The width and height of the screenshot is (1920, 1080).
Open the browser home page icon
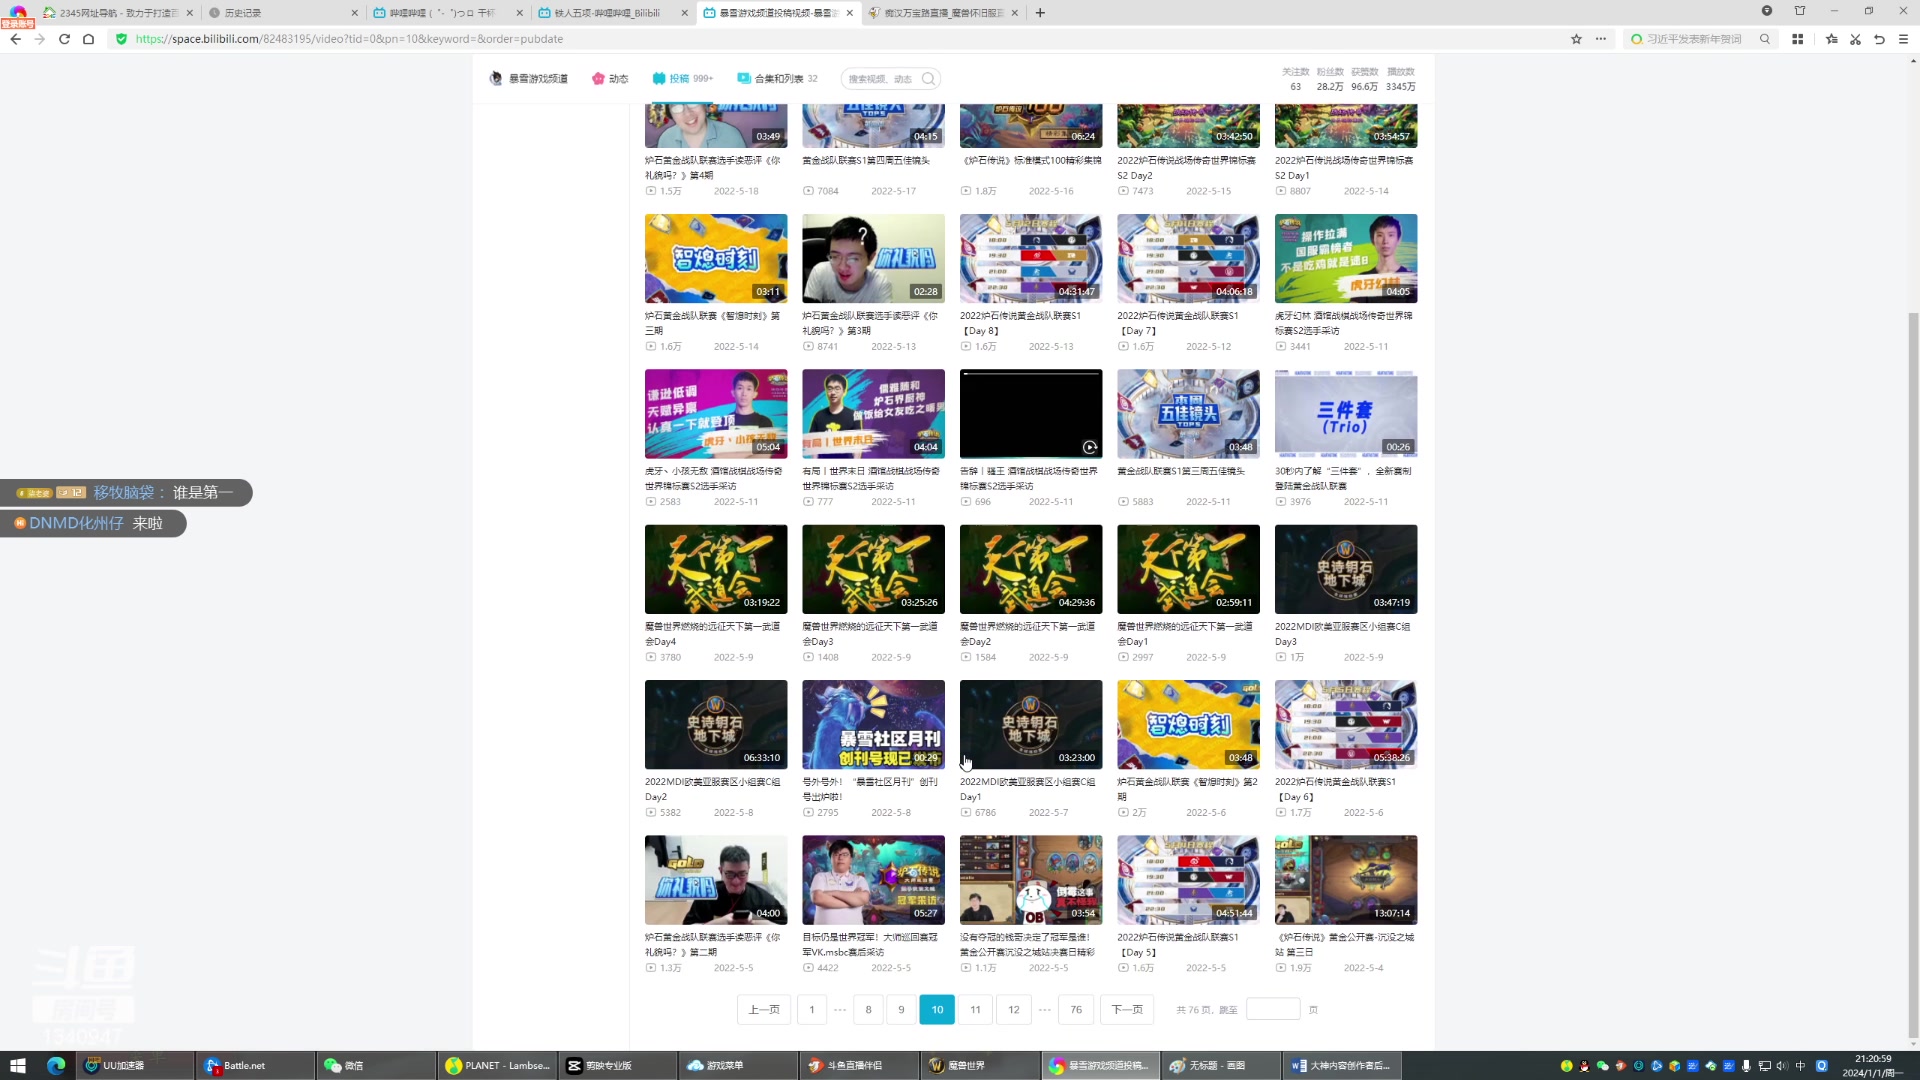coord(88,39)
